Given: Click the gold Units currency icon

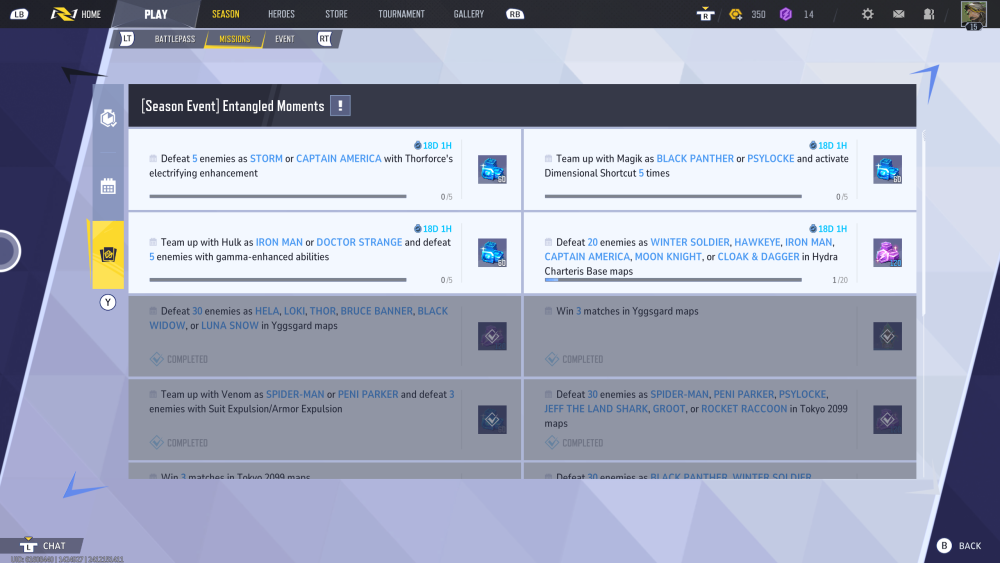Looking at the screenshot, I should (735, 14).
